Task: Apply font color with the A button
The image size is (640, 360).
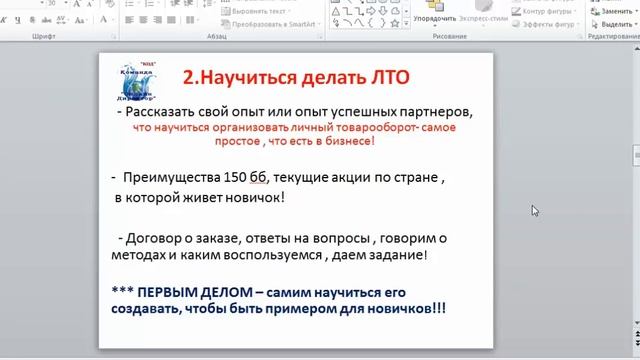Action: pyautogui.click(x=104, y=20)
